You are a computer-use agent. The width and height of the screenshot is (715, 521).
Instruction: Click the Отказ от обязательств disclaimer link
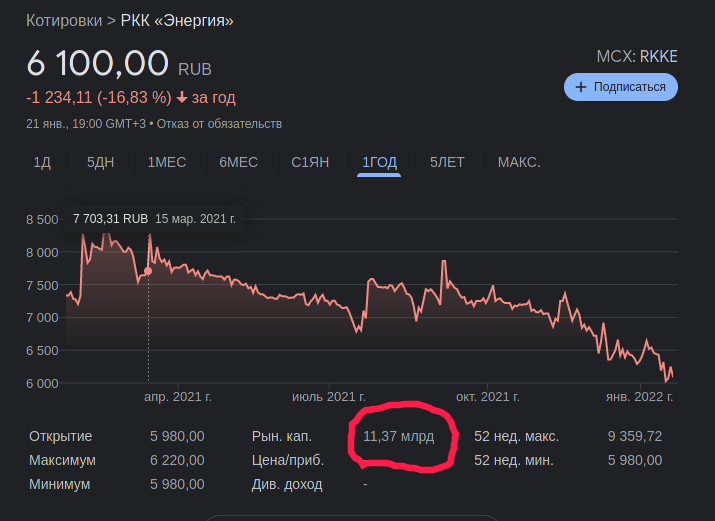pos(219,124)
